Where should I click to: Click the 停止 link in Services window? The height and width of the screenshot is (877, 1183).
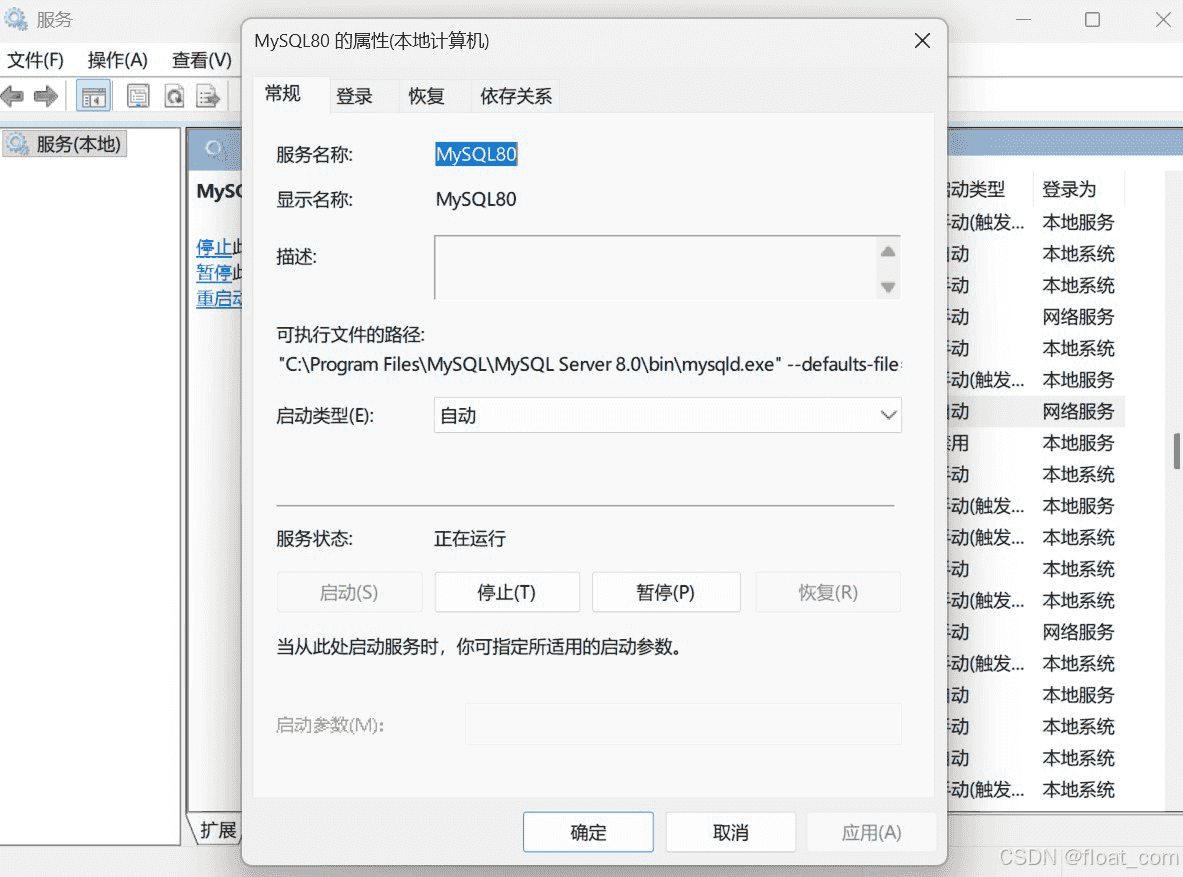(x=214, y=248)
